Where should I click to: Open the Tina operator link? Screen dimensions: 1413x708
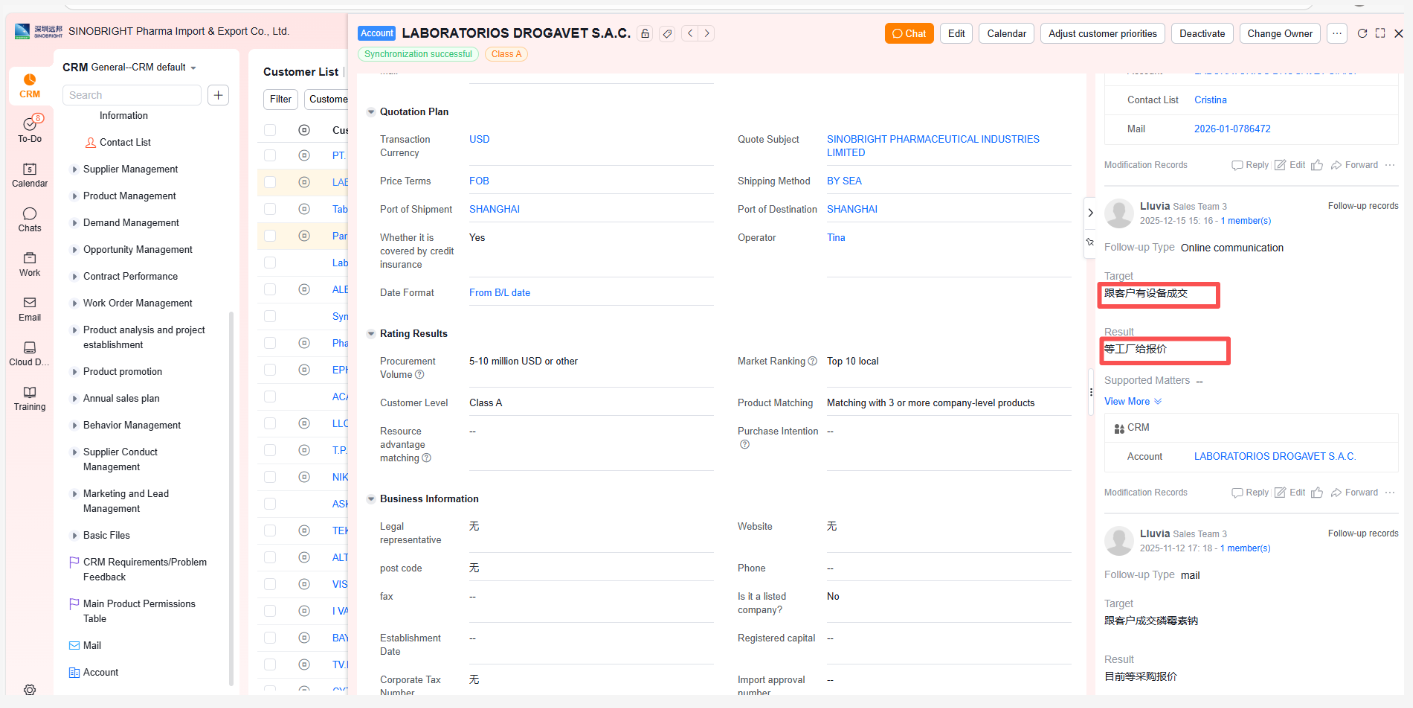tap(836, 238)
